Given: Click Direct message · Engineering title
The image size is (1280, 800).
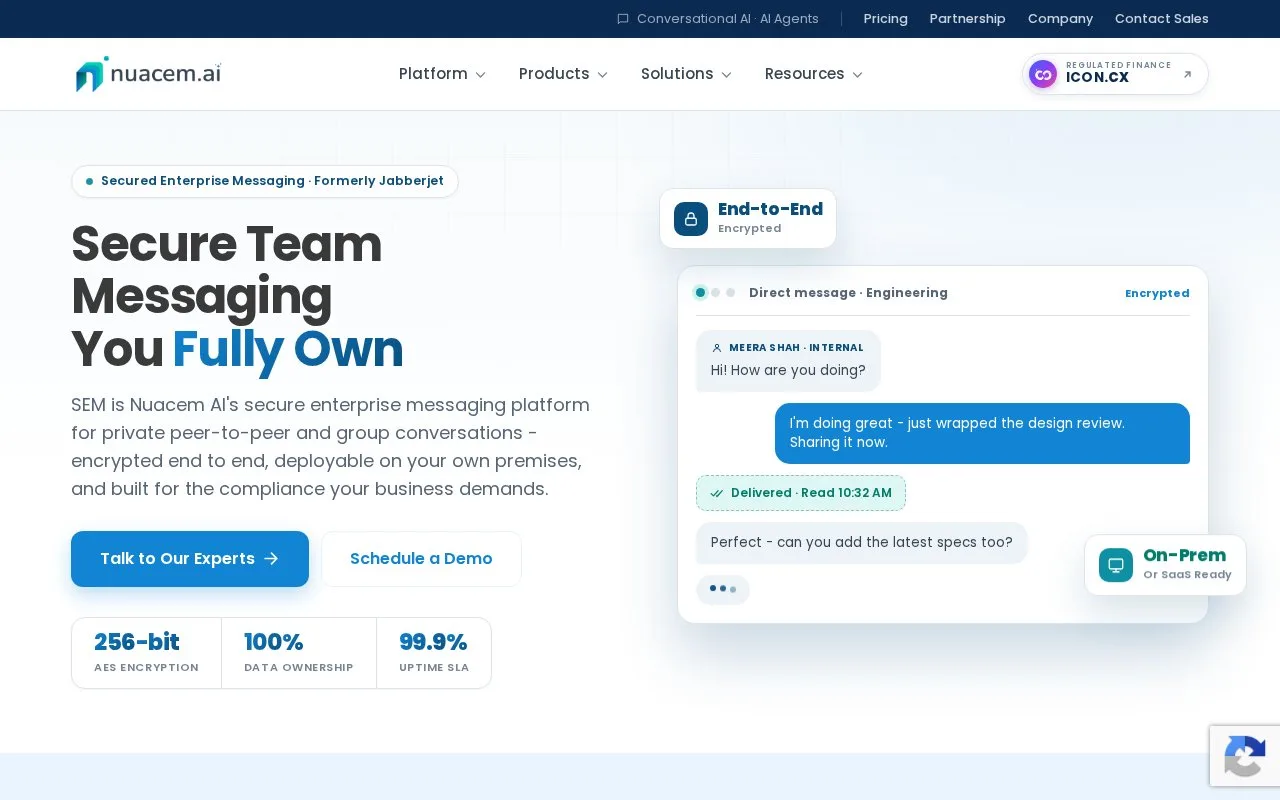Looking at the screenshot, I should coord(848,293).
